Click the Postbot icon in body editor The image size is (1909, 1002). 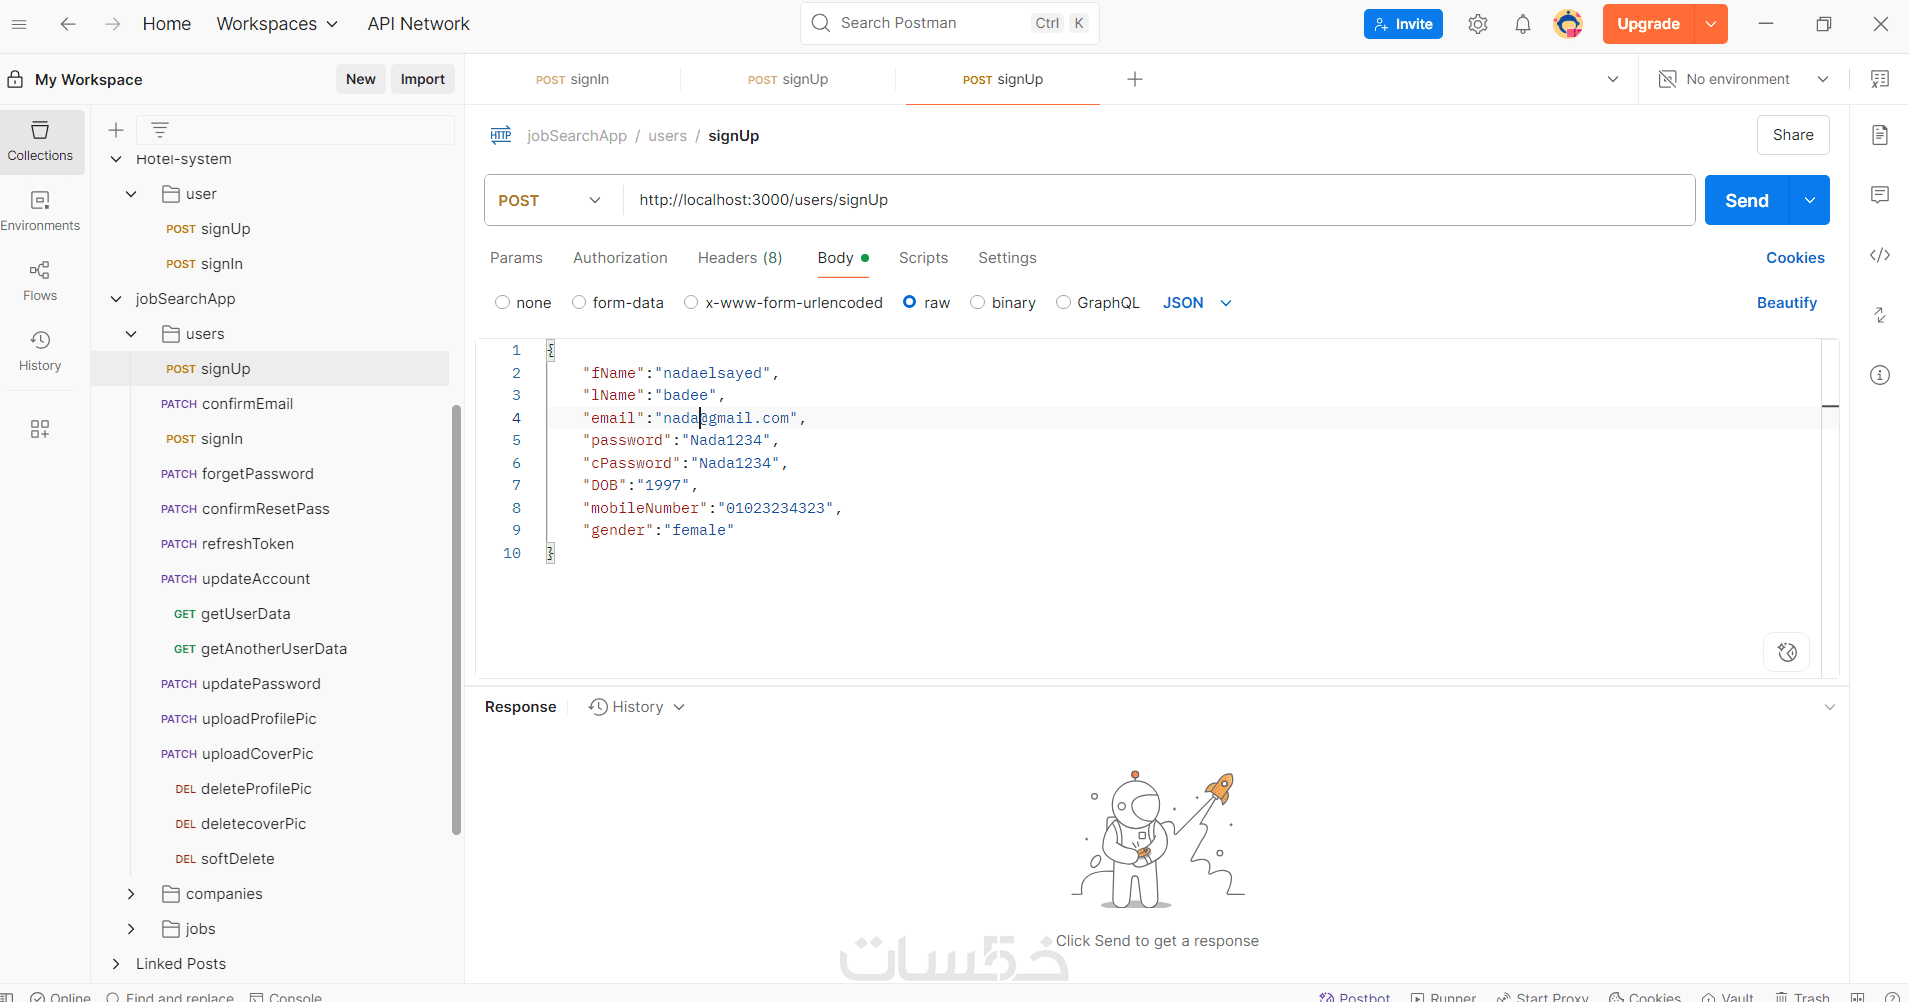1787,653
